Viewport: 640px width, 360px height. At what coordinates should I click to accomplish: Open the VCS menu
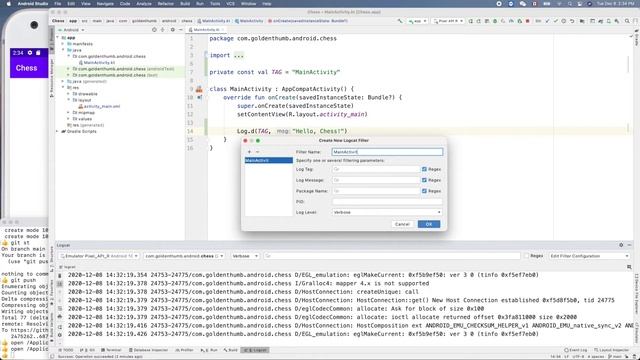[231, 4]
